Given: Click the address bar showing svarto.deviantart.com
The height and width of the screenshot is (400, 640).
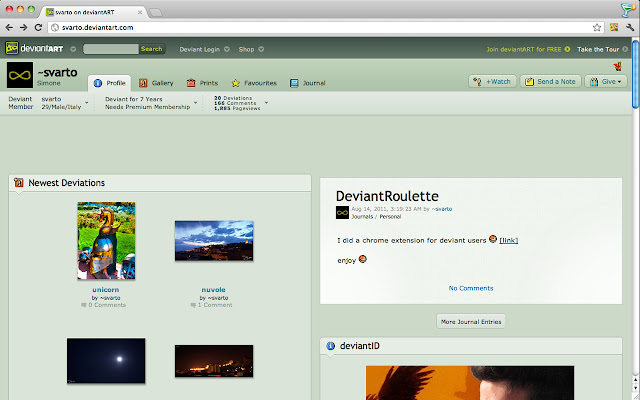Looking at the screenshot, I should (325, 27).
